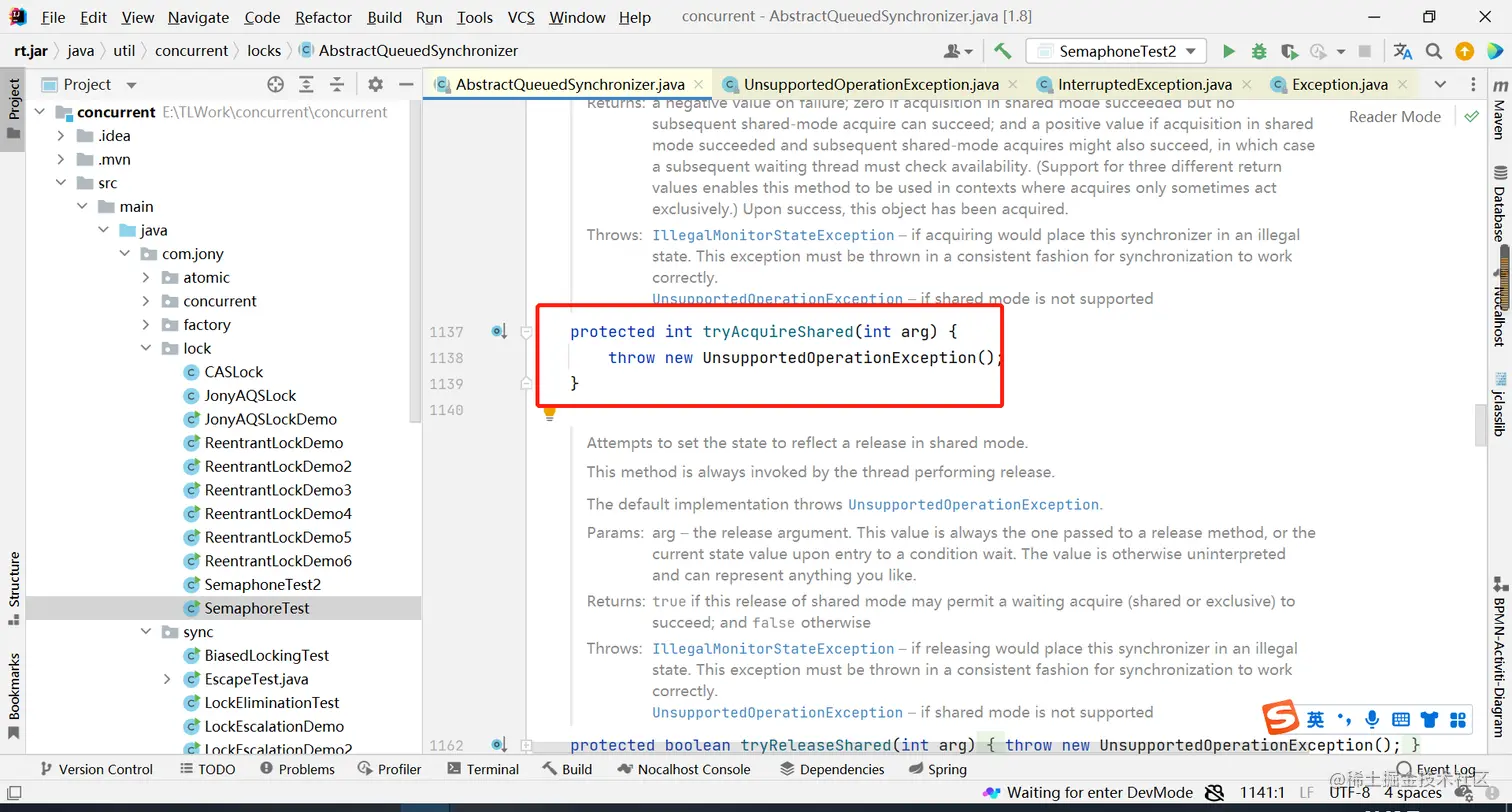Toggle Reader Mode in the editor
Viewport: 1512px width, 812px height.
(1395, 117)
